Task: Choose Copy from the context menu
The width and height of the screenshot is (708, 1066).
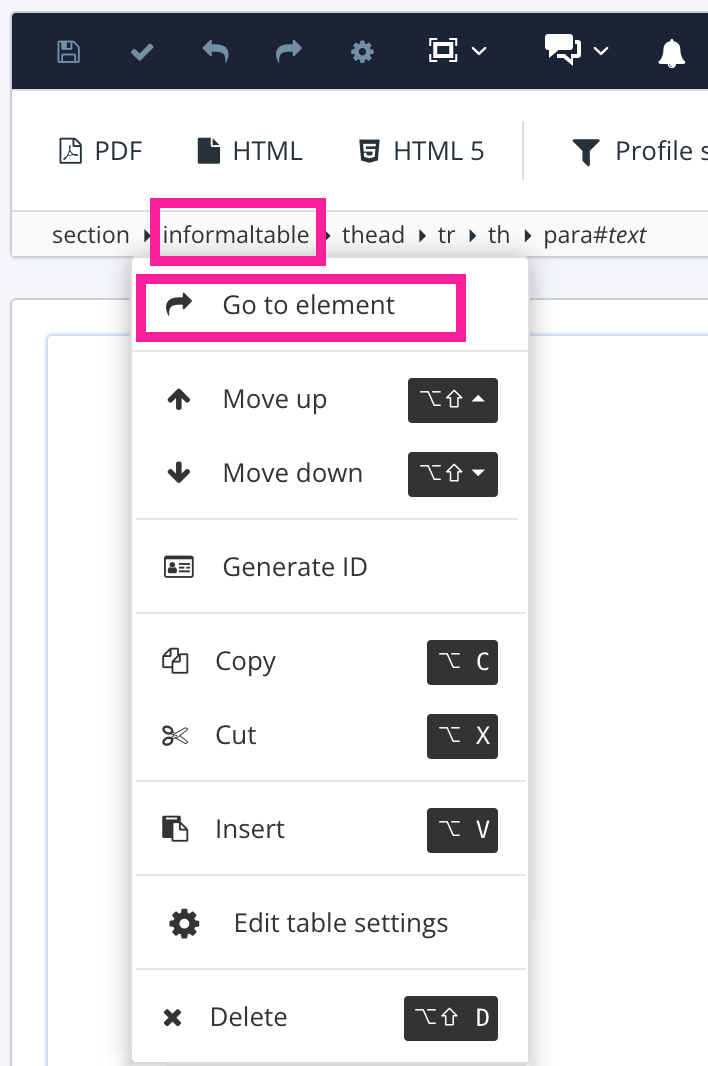Action: [x=245, y=661]
